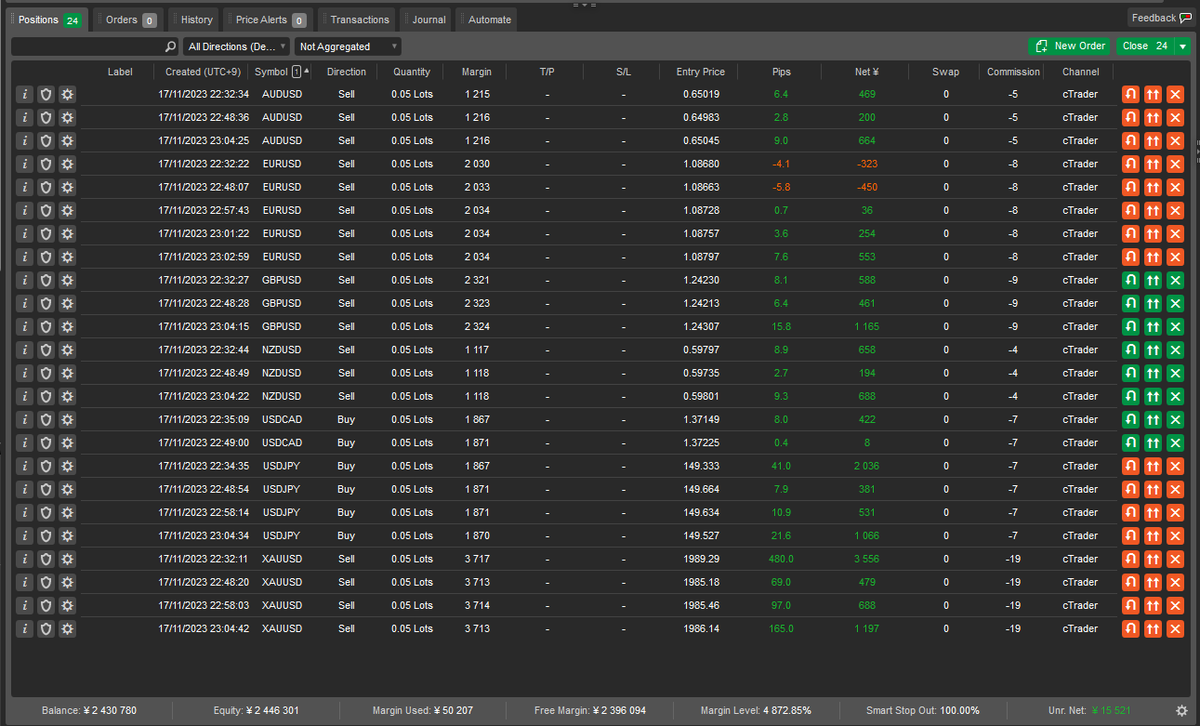Open the Price Alerts tab
1200x726 pixels.
point(268,19)
